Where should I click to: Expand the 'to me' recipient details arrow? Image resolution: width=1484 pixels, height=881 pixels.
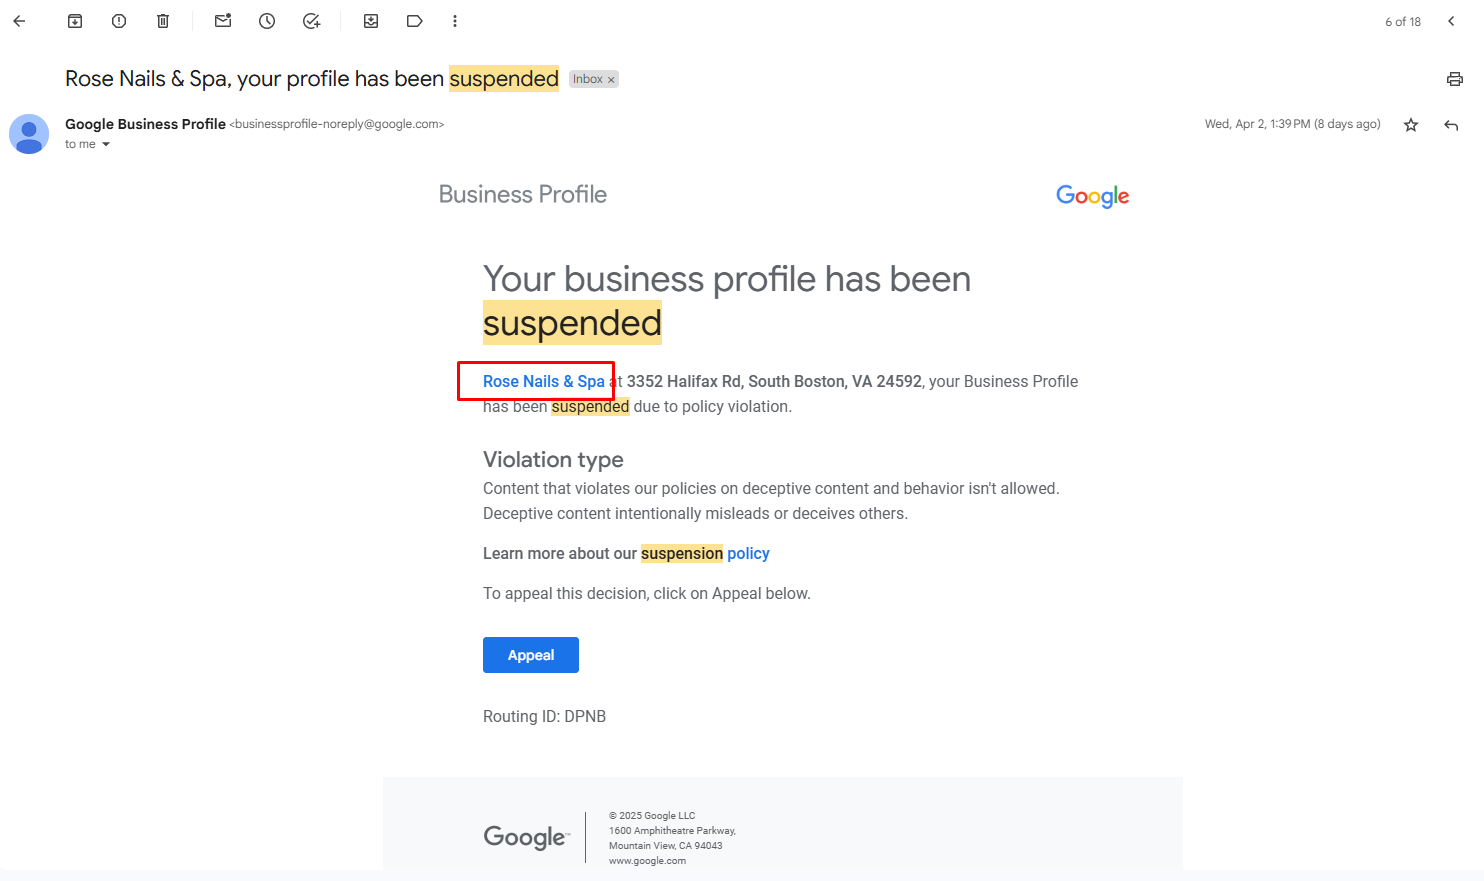point(106,145)
